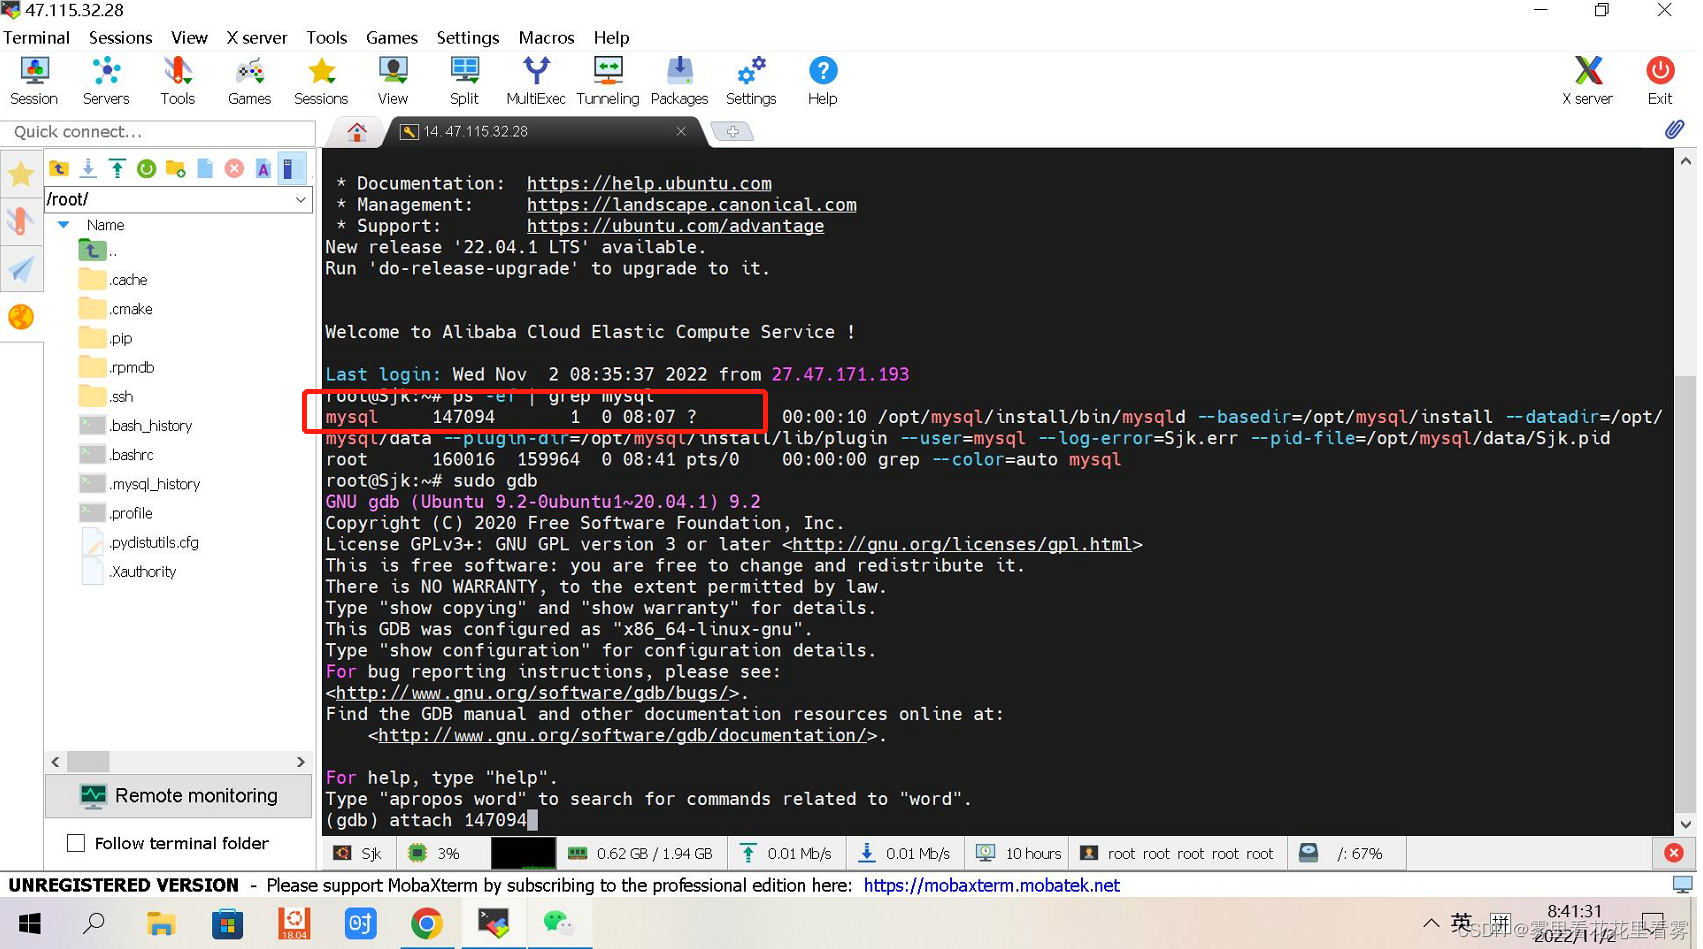Open the mobaxterm.mobatek.net link
1703x949 pixels.
tap(991, 885)
